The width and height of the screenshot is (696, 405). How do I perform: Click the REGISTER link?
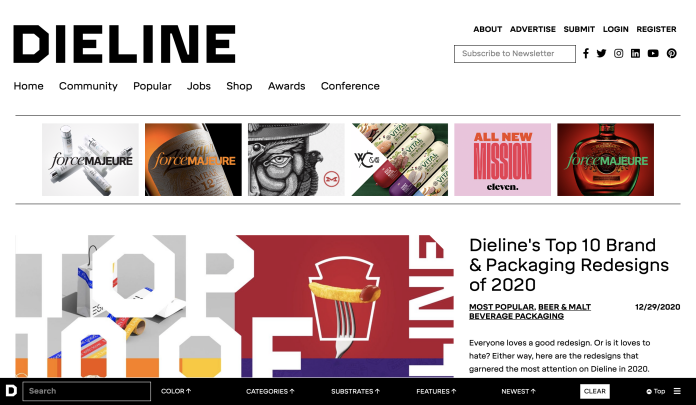click(x=656, y=29)
